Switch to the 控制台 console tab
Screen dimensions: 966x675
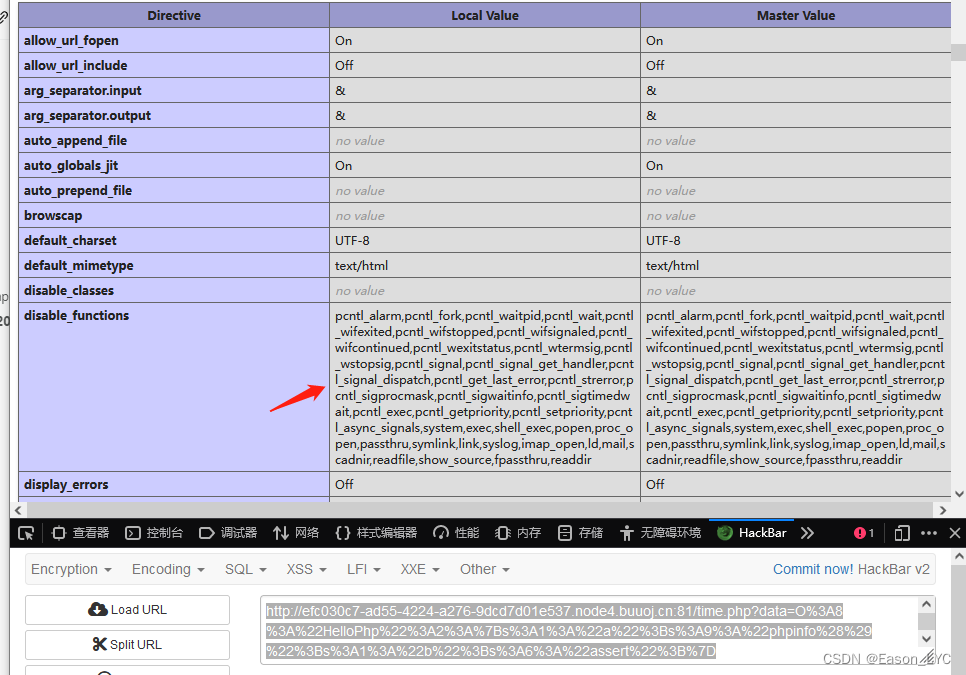[x=154, y=533]
